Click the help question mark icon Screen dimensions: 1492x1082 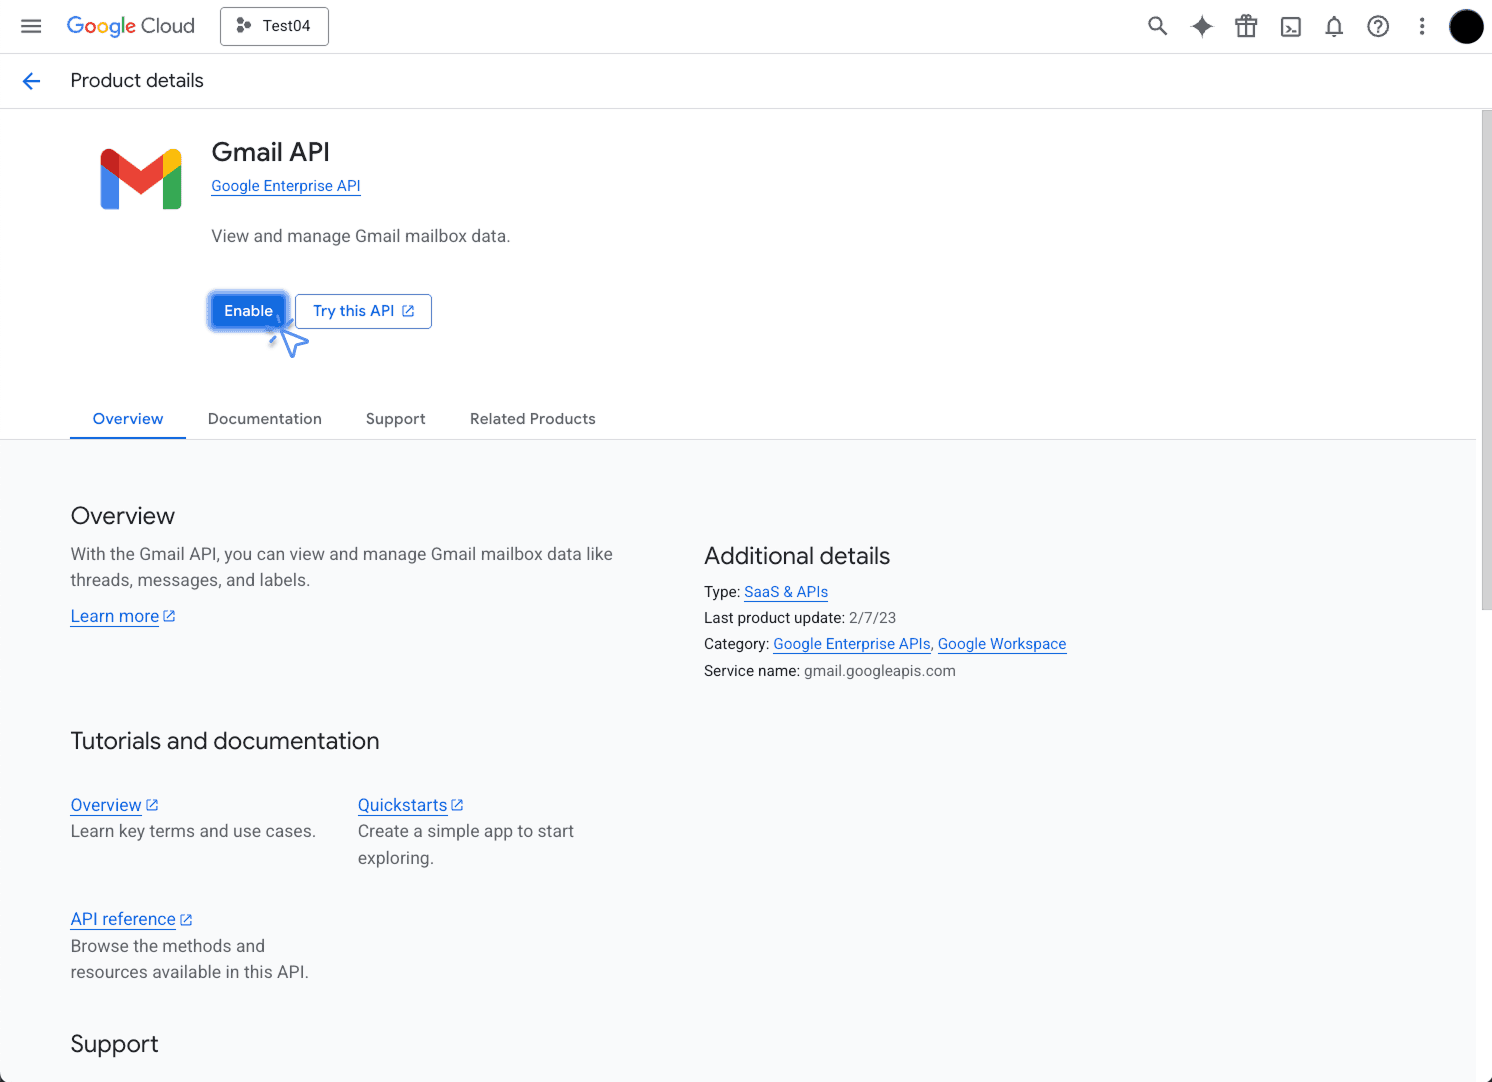(1378, 27)
